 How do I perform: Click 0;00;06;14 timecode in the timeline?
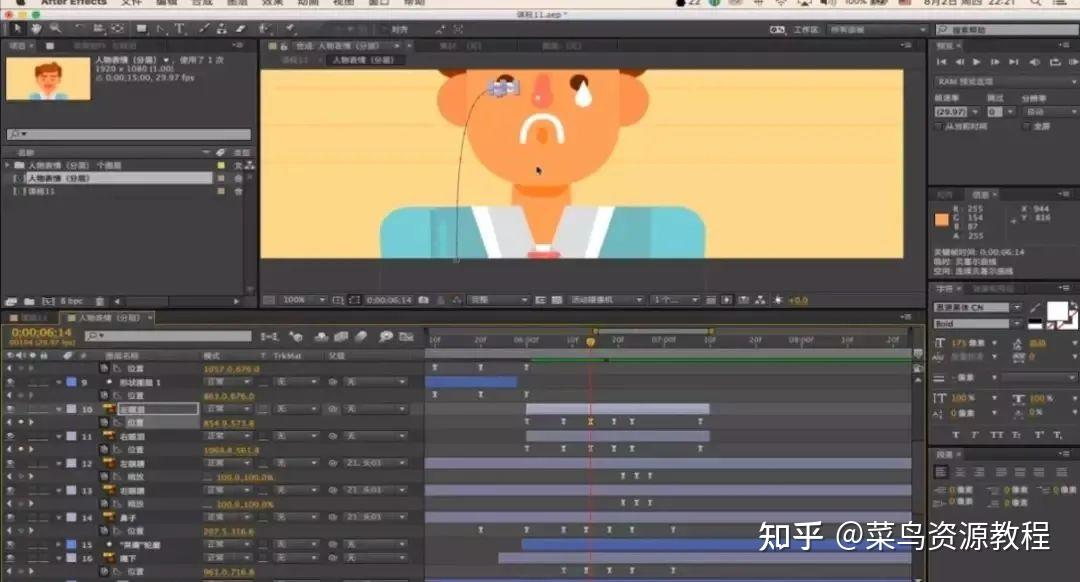(x=41, y=333)
